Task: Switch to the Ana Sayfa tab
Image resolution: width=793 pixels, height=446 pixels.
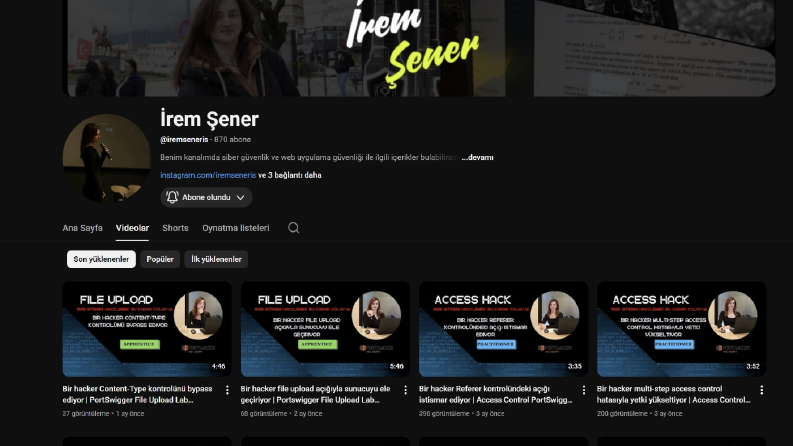Action: 82,228
